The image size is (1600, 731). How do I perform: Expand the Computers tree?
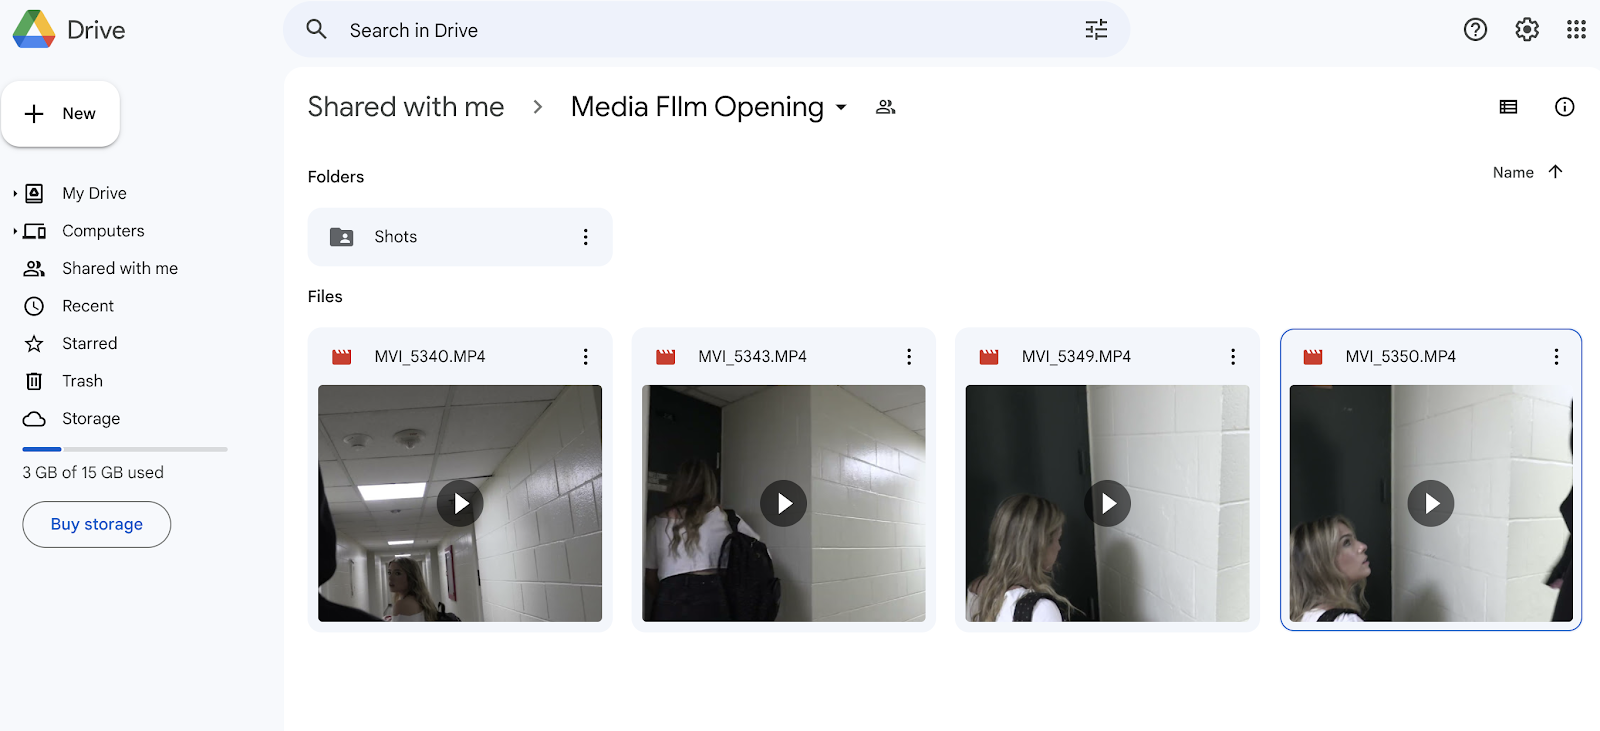click(15, 231)
